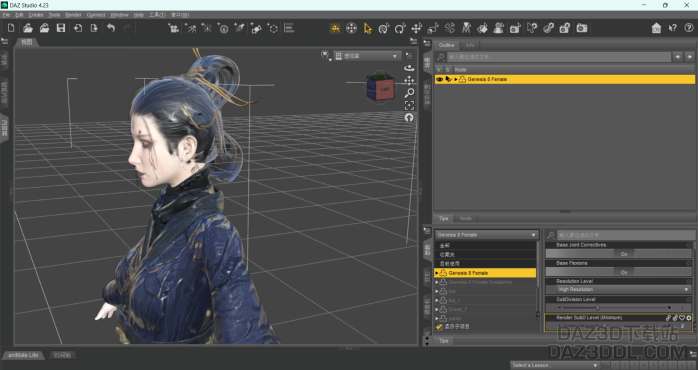The image size is (698, 370).
Task: Select the Rotate tool in the toolbar
Action: click(x=400, y=28)
